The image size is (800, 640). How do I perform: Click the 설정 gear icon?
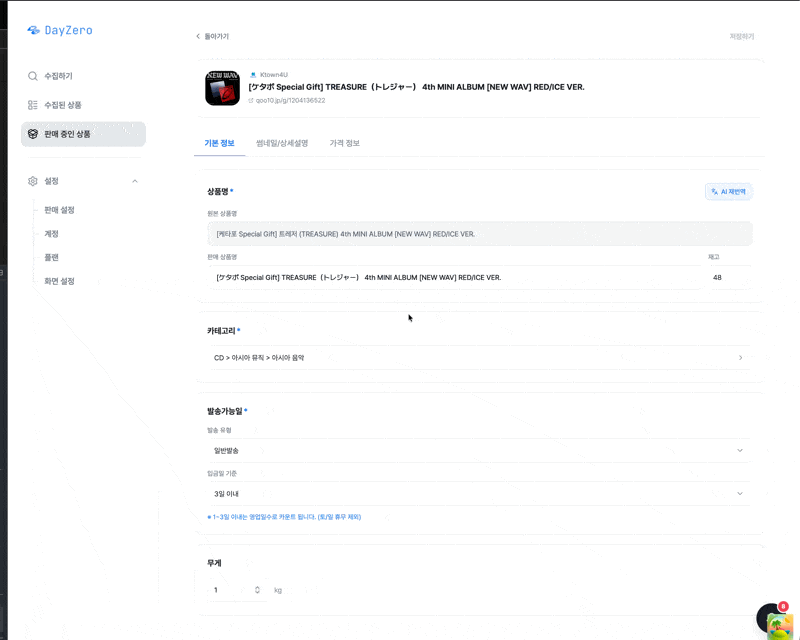coord(33,181)
